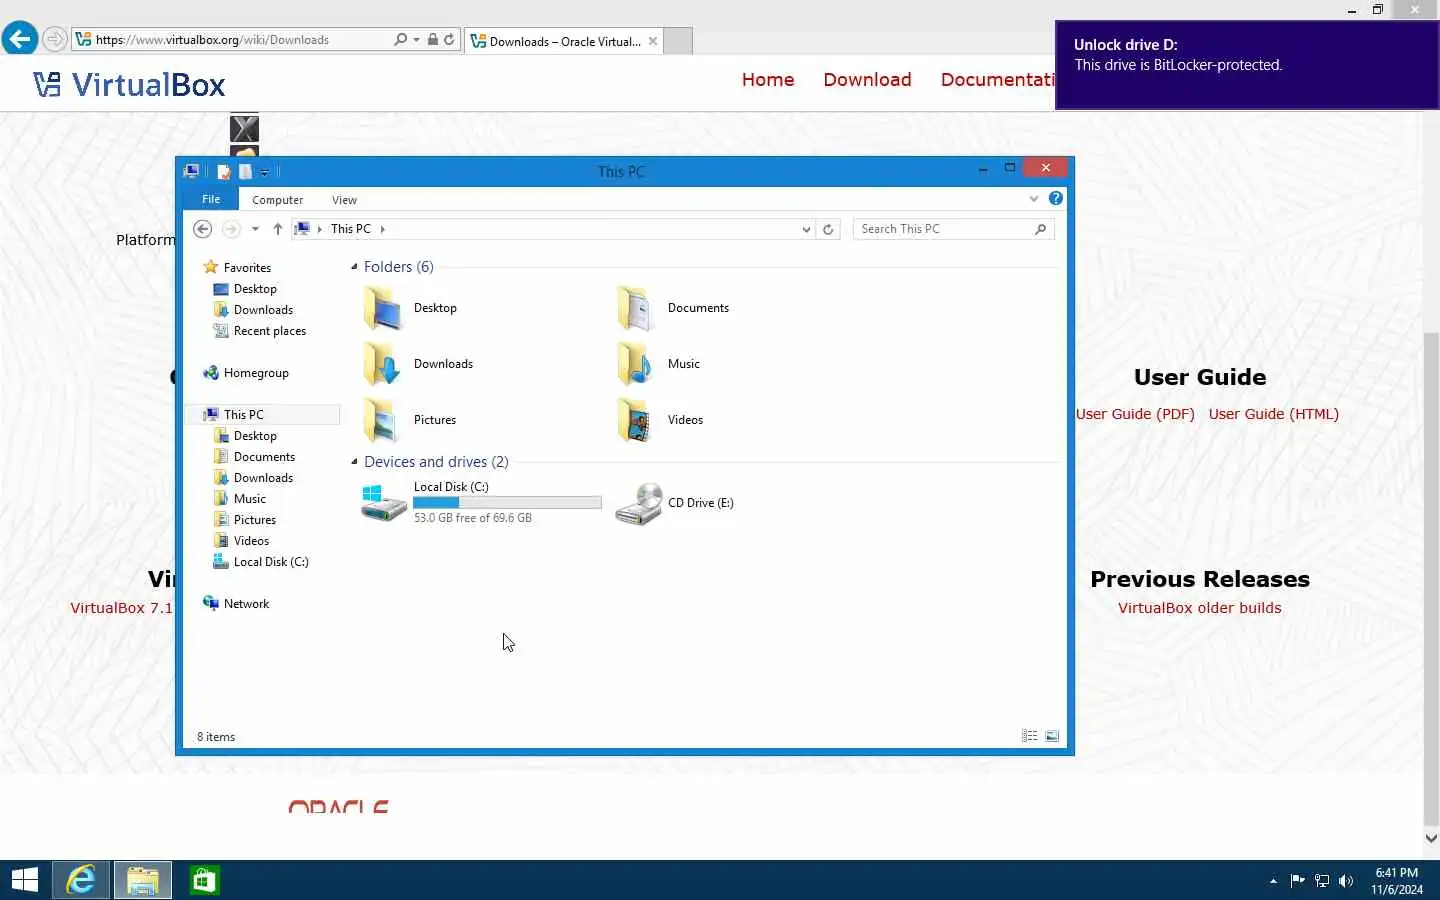The image size is (1440, 900).
Task: Switch to Details view icon in status bar
Action: 1030,736
